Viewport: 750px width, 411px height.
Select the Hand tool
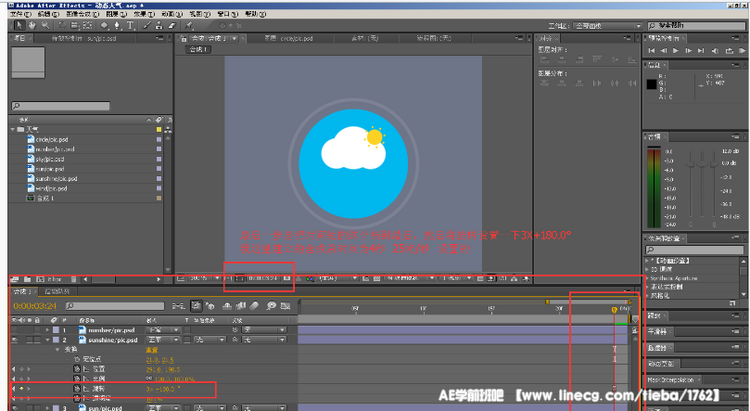pos(32,25)
